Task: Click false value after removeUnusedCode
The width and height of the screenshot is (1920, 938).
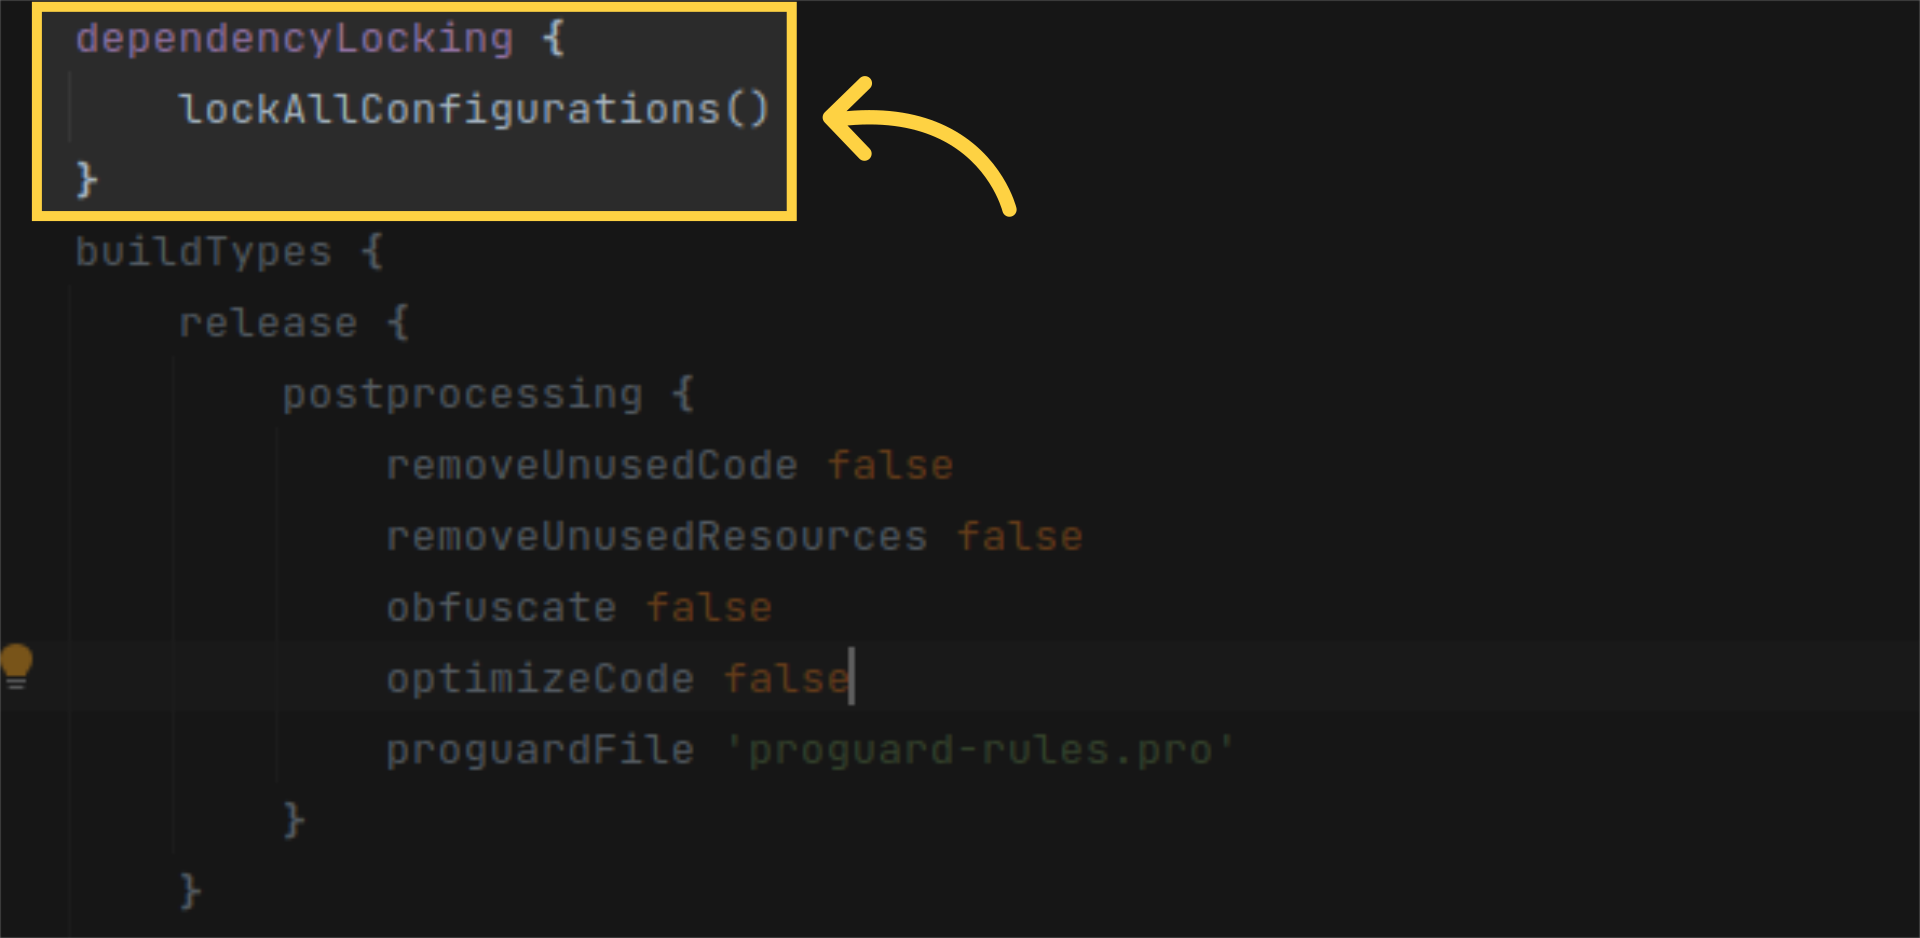Action: pyautogui.click(x=890, y=465)
